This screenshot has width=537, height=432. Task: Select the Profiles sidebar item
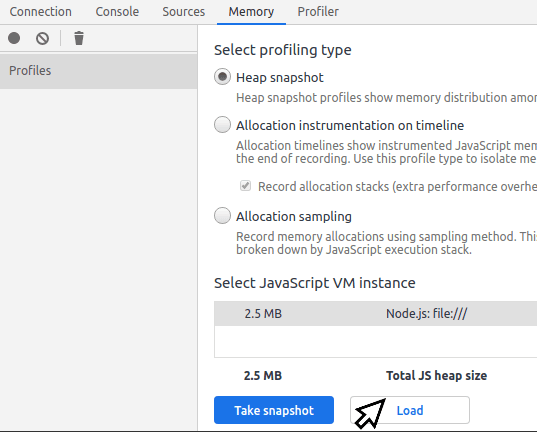(x=99, y=71)
